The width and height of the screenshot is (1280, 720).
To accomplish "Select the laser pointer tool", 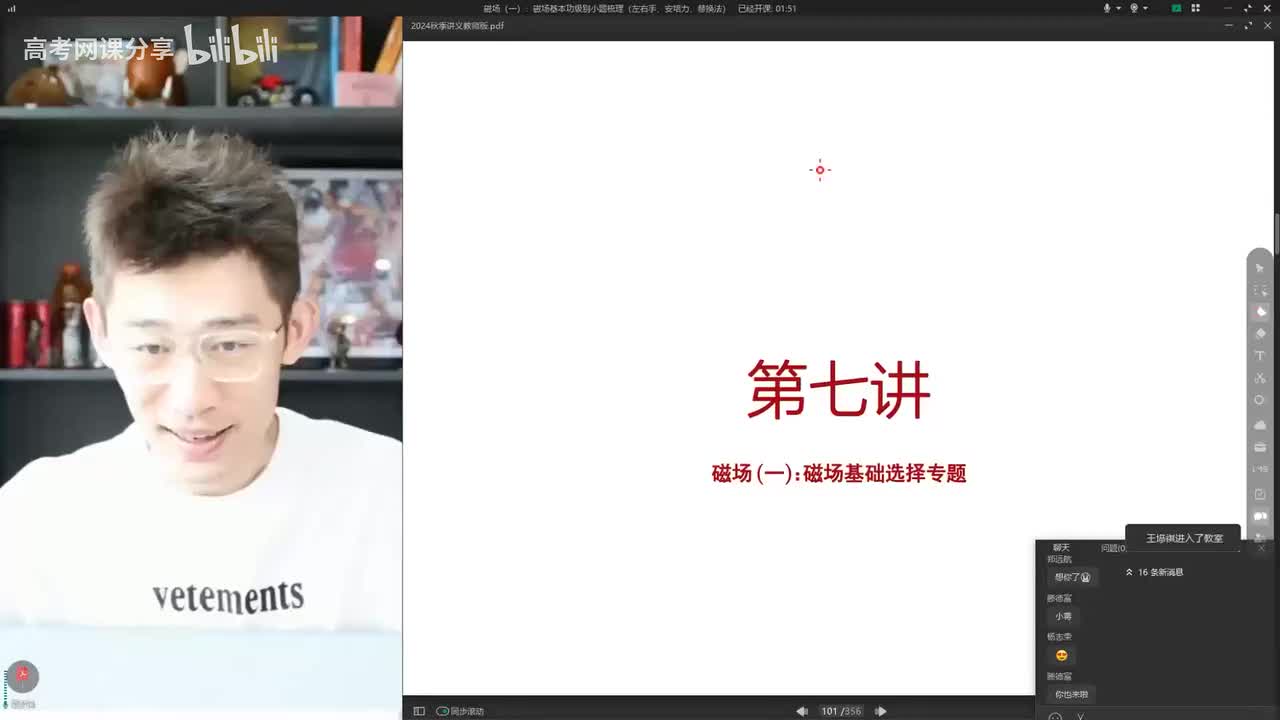I will pos(1260,290).
